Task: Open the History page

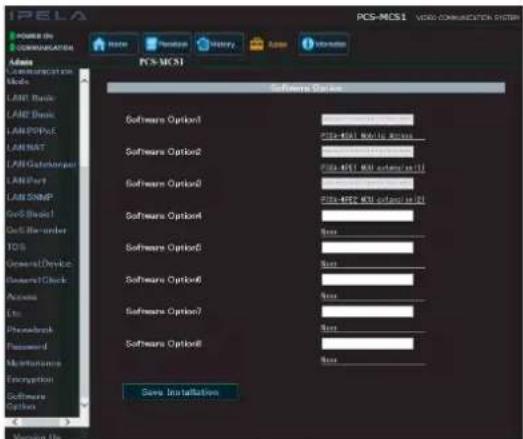Action: click(218, 44)
